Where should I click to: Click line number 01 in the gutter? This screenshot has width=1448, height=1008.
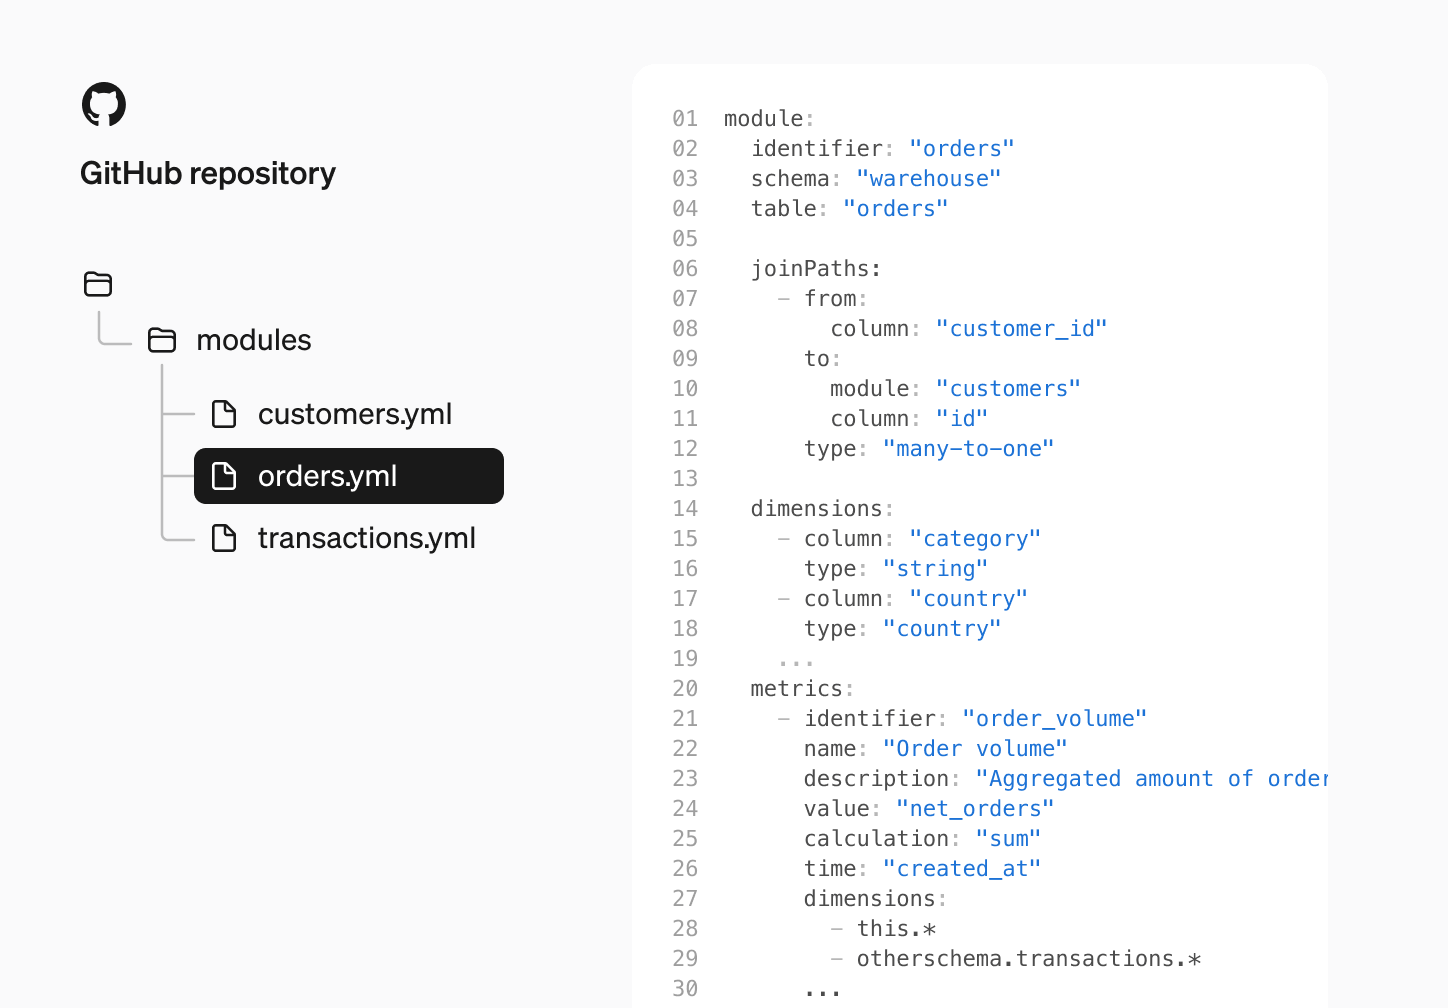685,118
